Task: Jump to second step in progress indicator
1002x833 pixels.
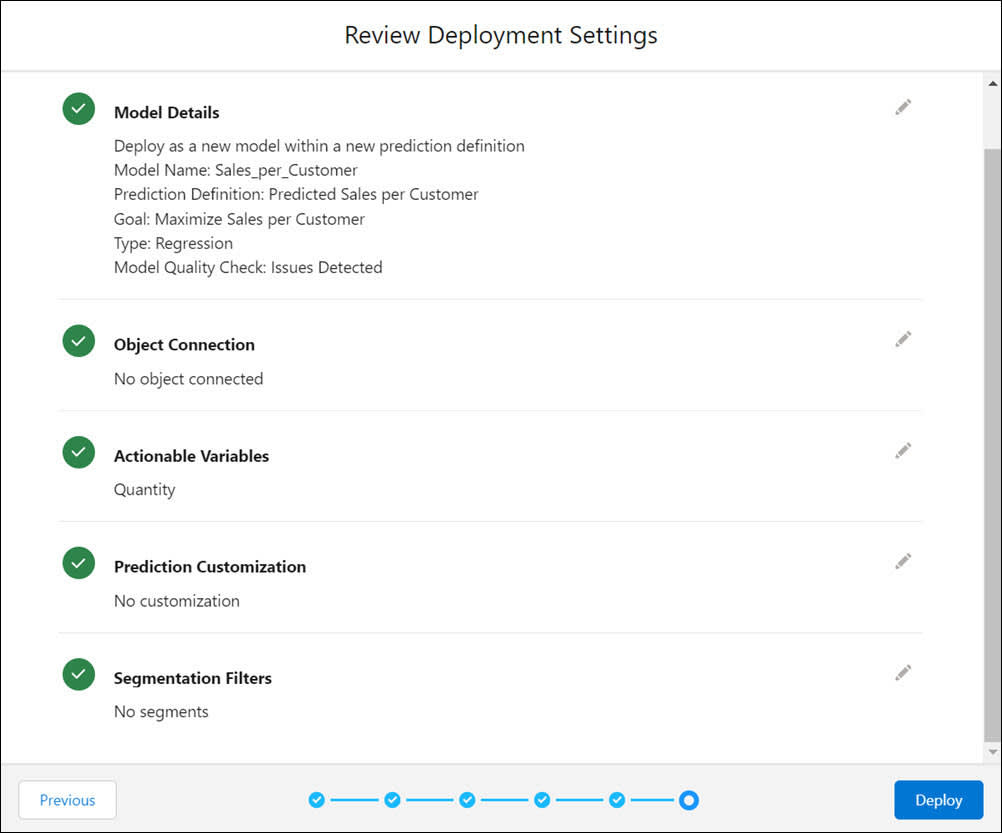Action: click(392, 800)
